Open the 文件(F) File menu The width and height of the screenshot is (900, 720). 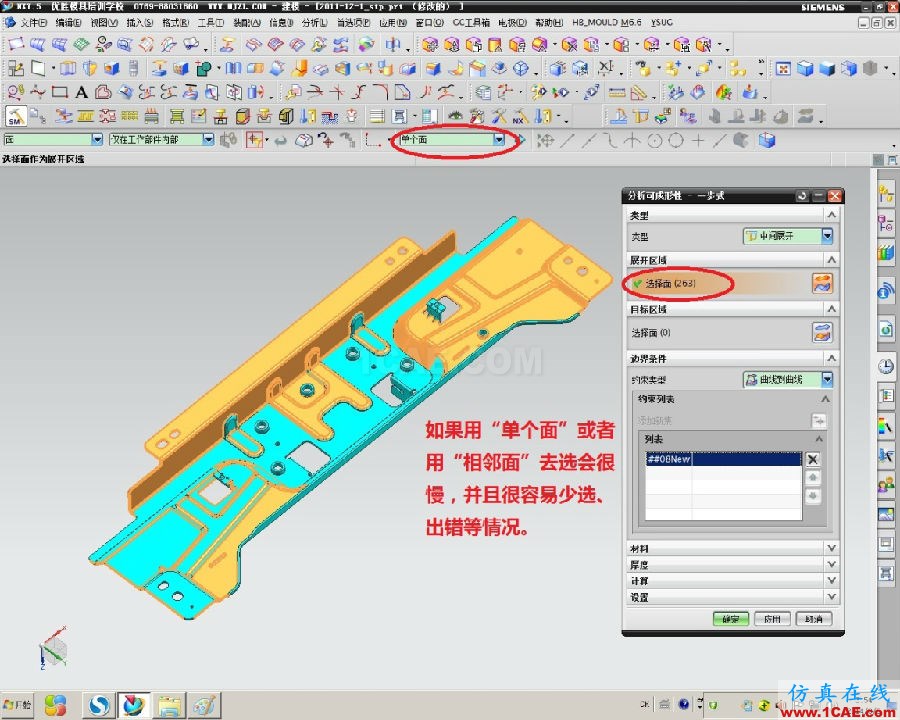pyautogui.click(x=33, y=22)
